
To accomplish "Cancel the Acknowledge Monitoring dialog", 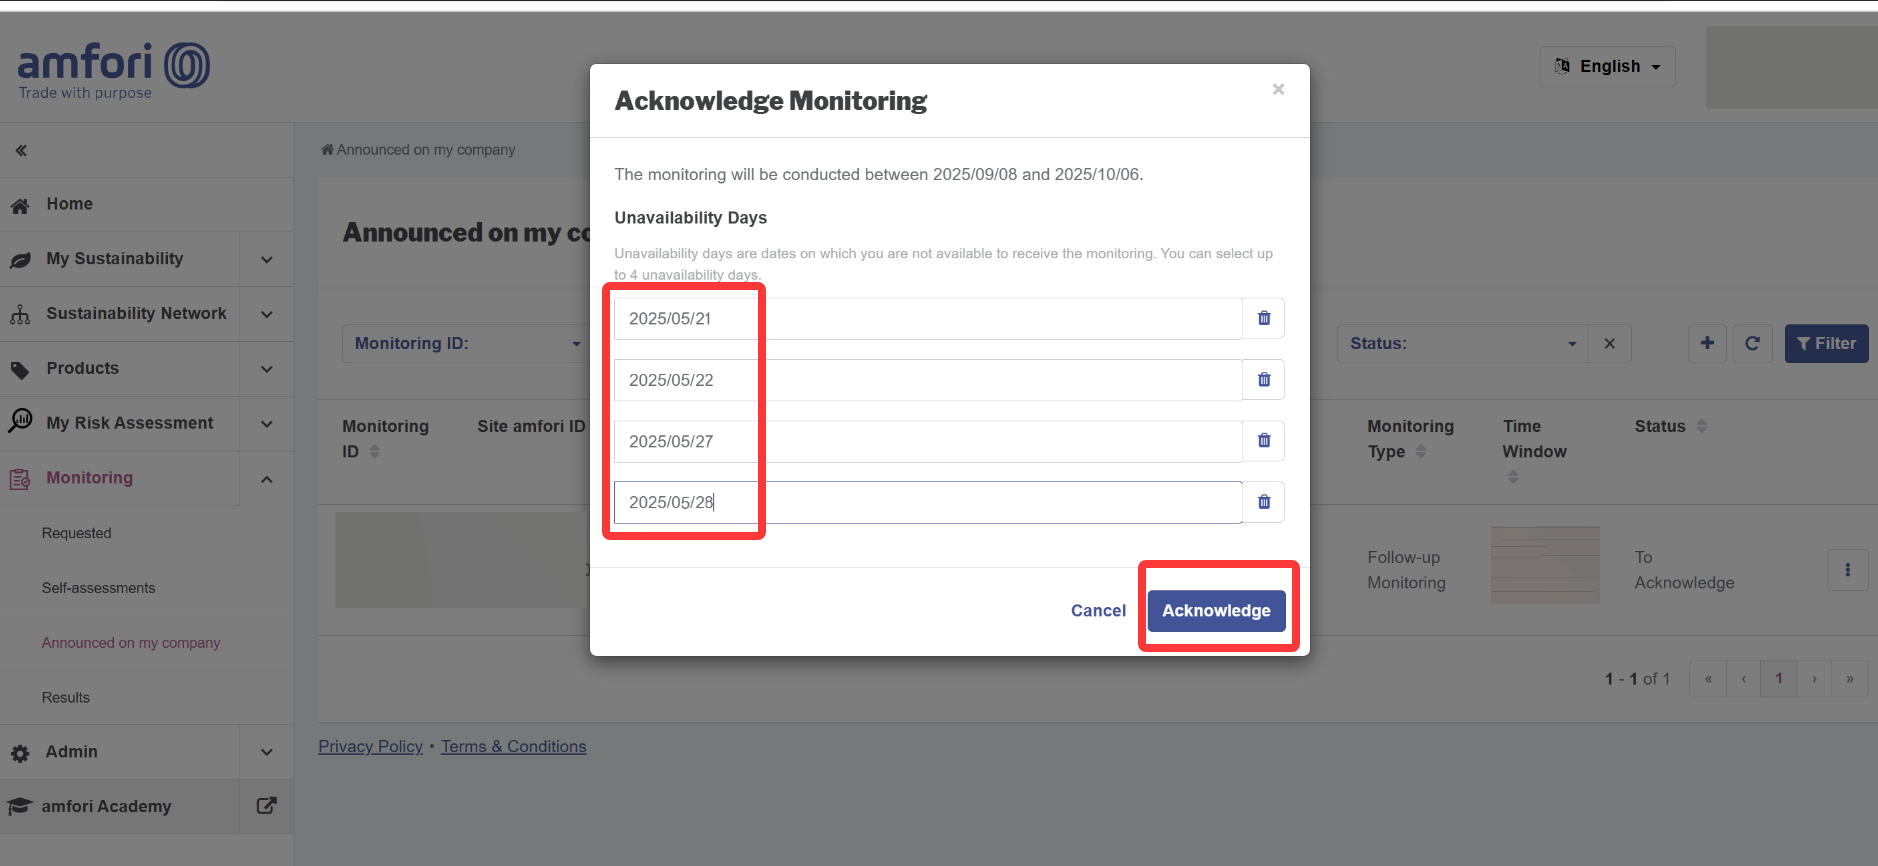I will (x=1098, y=611).
